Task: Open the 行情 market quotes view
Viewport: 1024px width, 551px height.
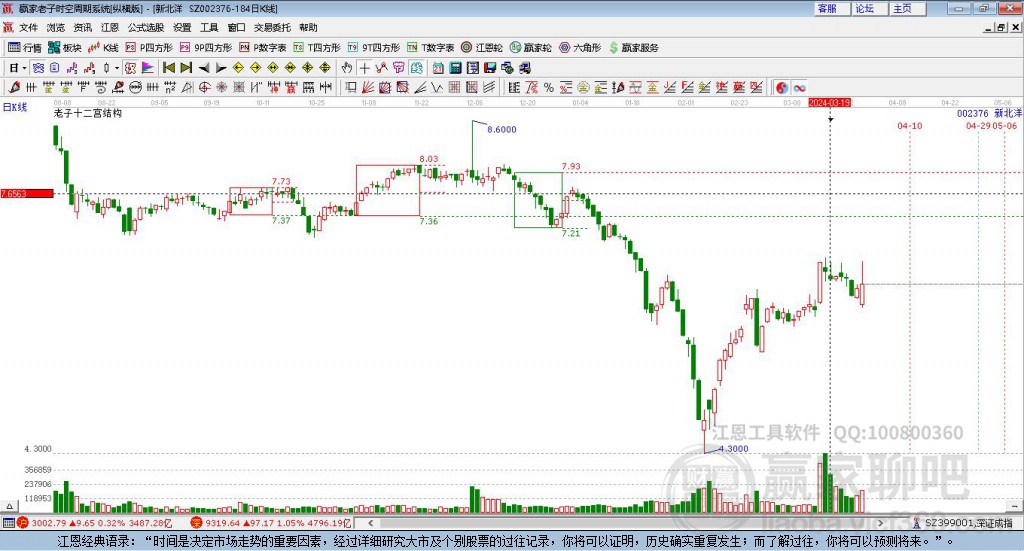Action: [x=24, y=48]
